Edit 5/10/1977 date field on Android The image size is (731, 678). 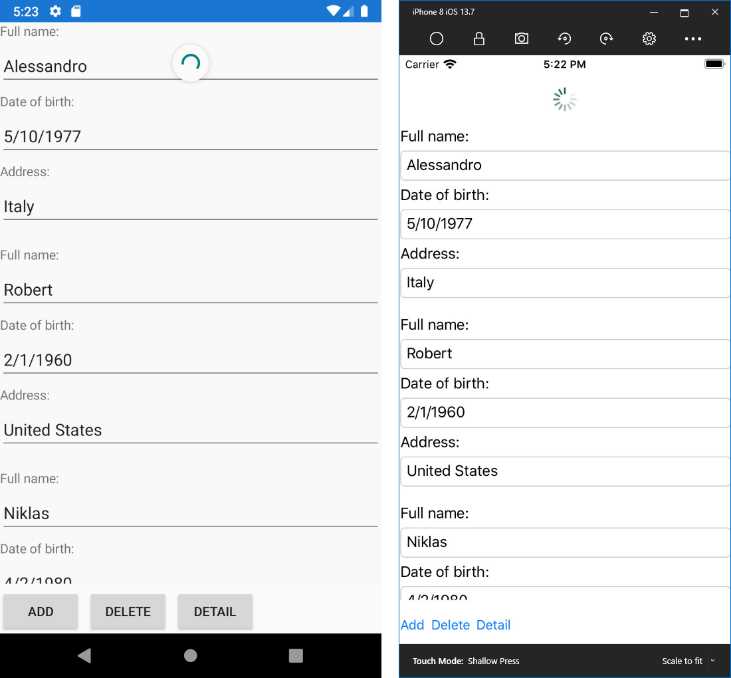(x=190, y=136)
